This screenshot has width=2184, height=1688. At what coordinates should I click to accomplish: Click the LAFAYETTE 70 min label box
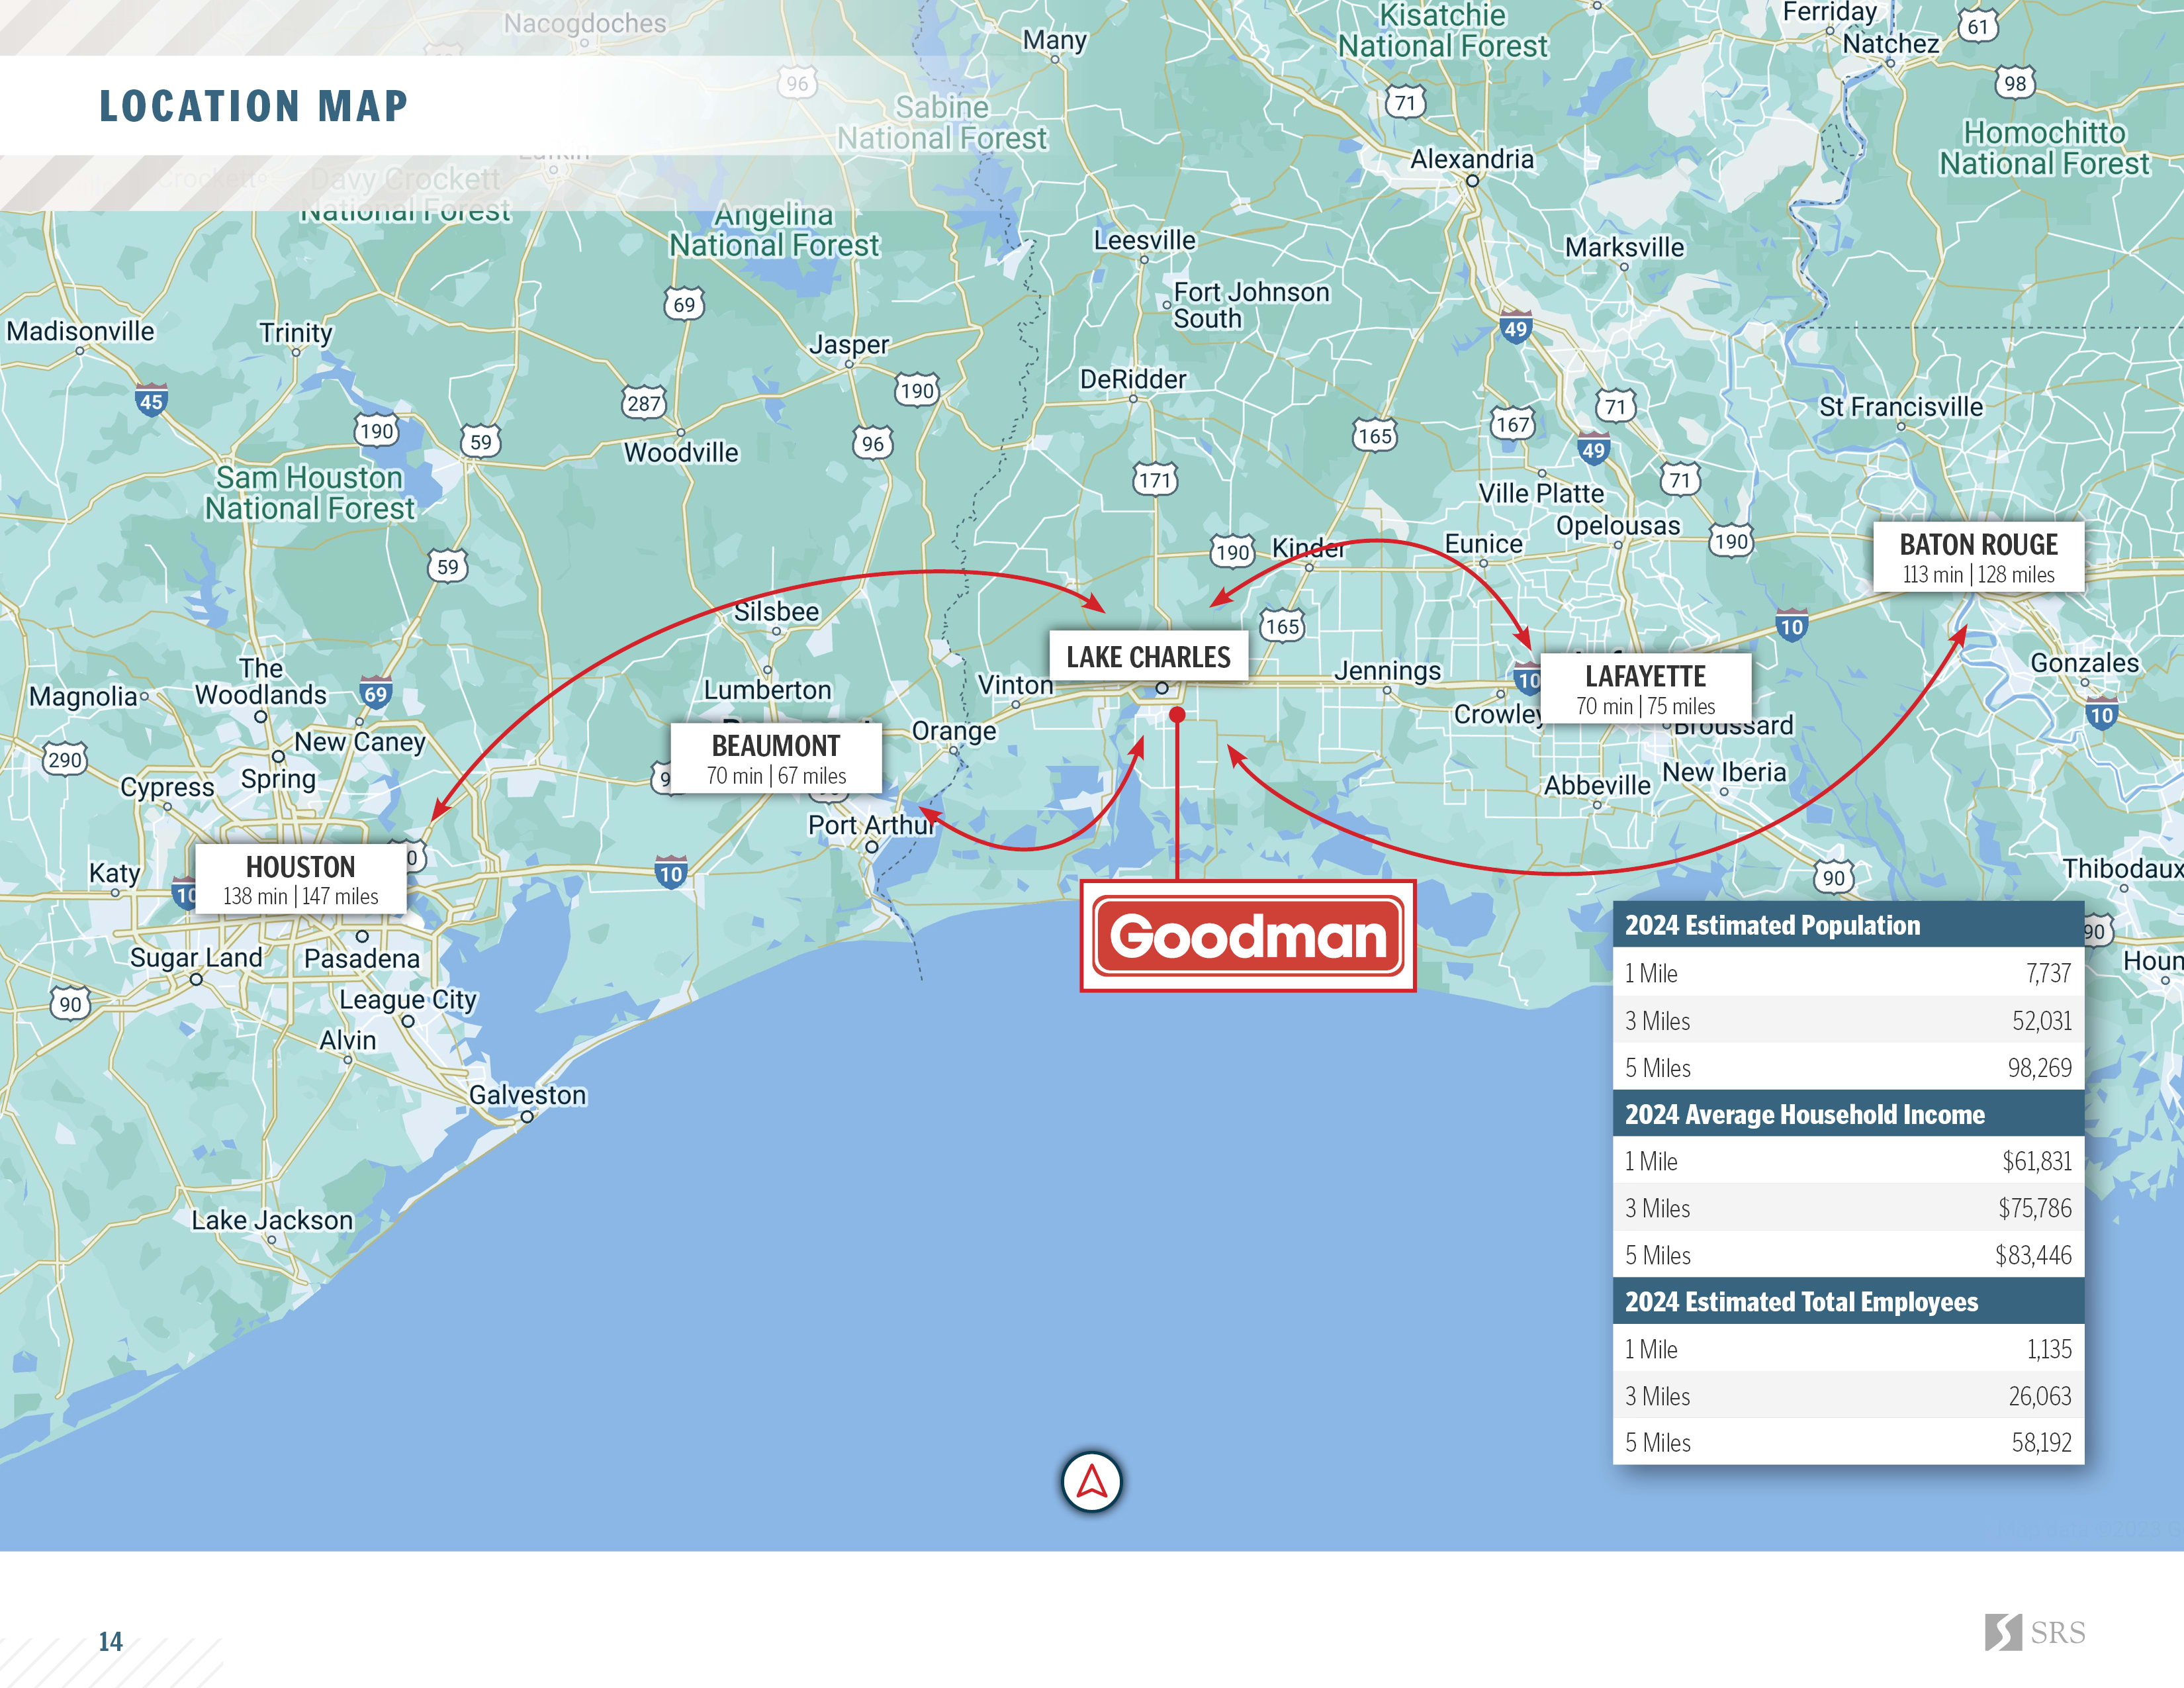point(1645,689)
